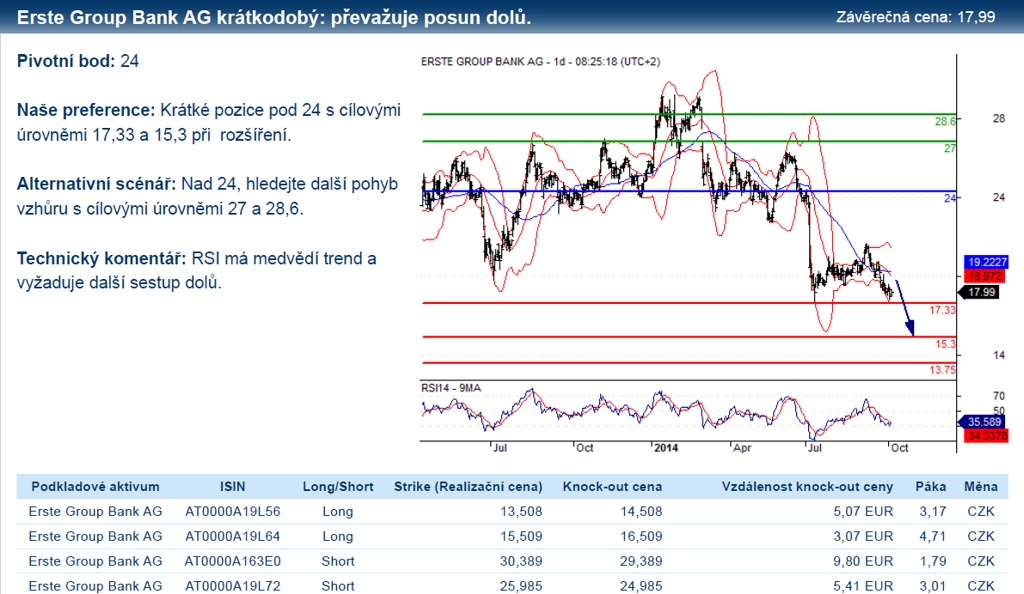Select the red 13.75 support label
Screen dimensions: 1024x594
coord(942,370)
